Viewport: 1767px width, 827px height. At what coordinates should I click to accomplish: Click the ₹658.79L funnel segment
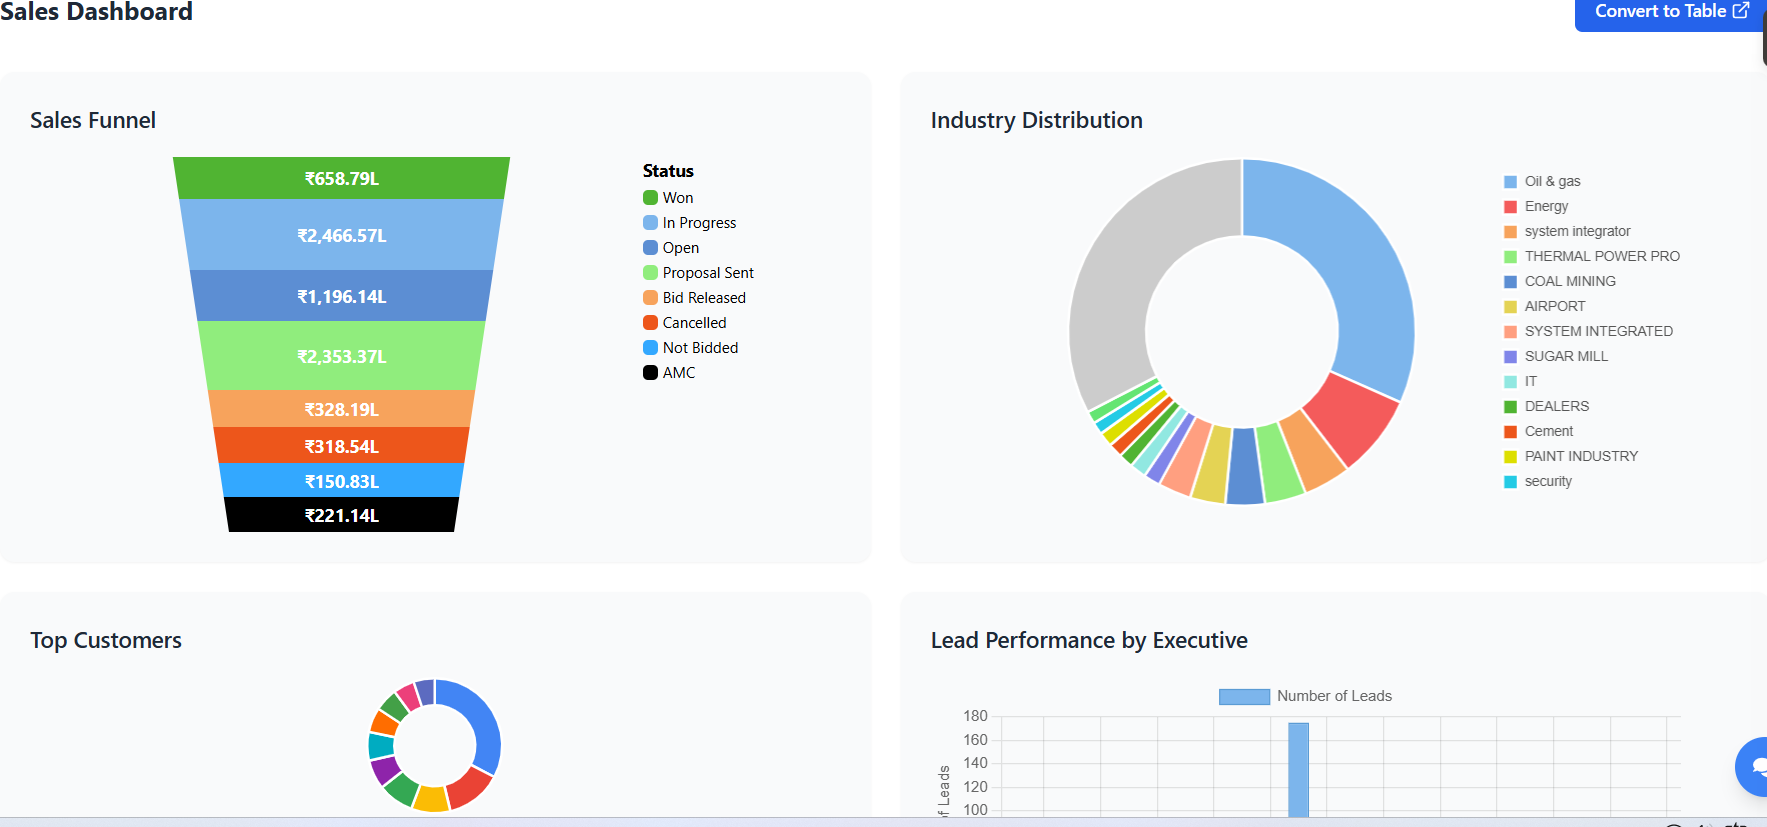click(341, 178)
